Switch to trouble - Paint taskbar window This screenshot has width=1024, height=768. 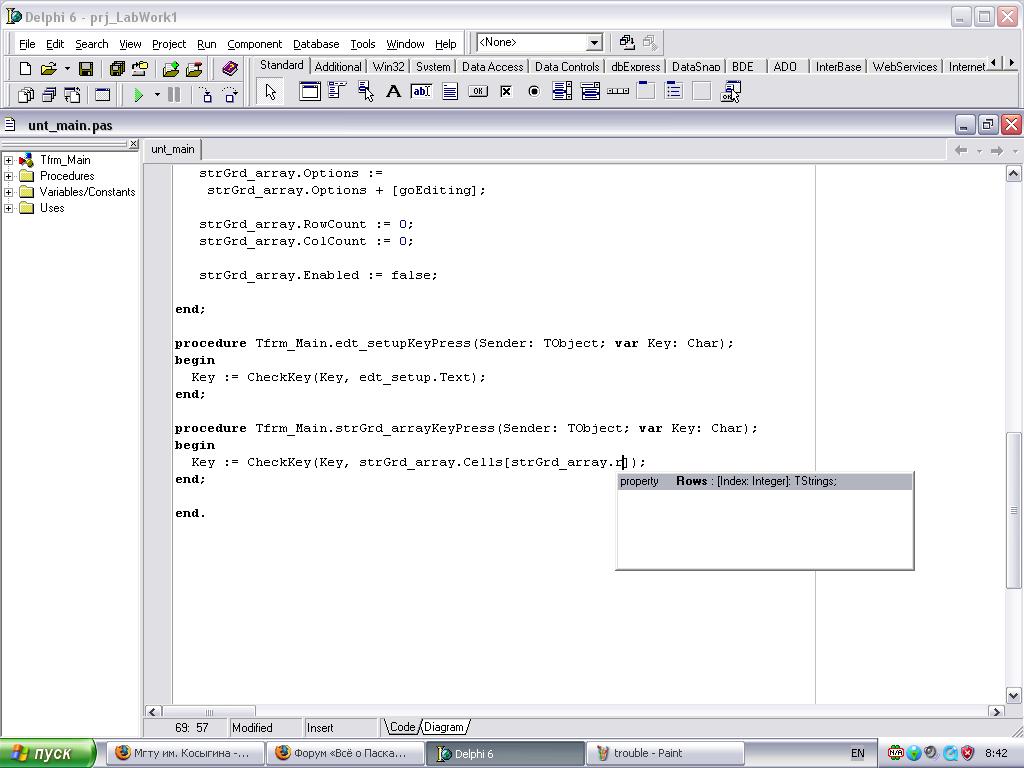[664, 753]
